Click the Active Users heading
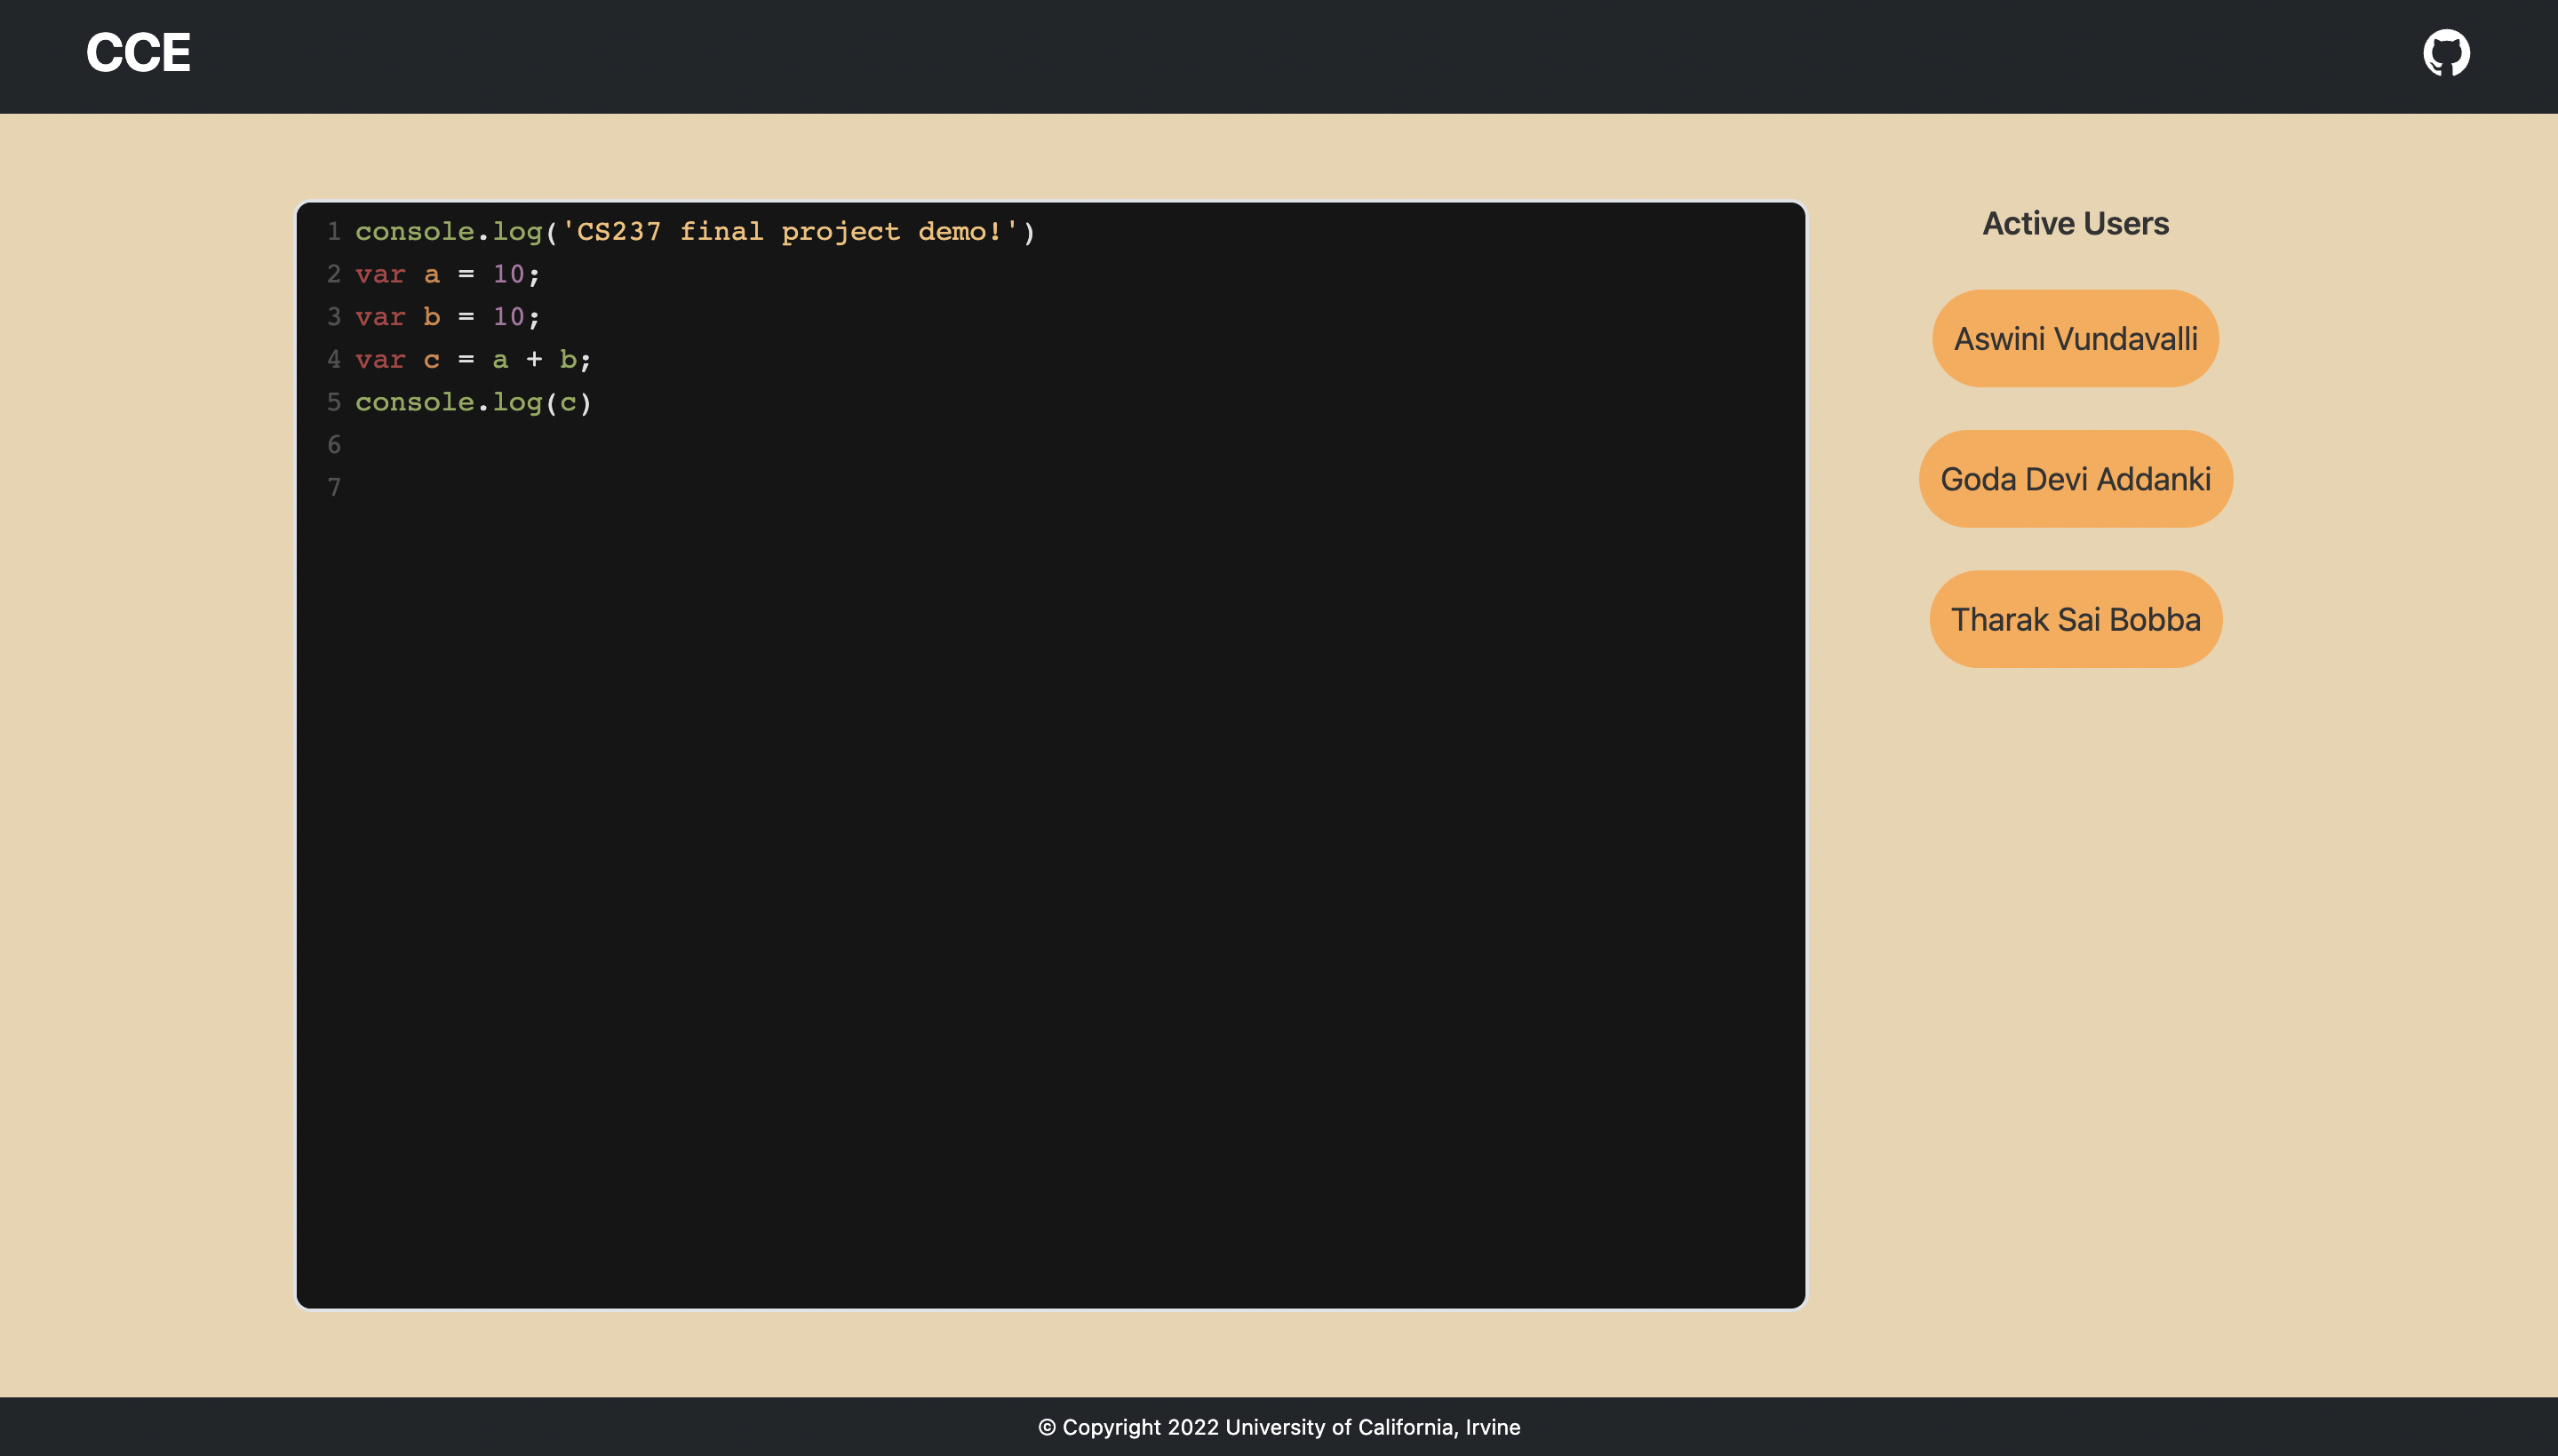Viewport: 2558px width, 1456px height. [2074, 223]
